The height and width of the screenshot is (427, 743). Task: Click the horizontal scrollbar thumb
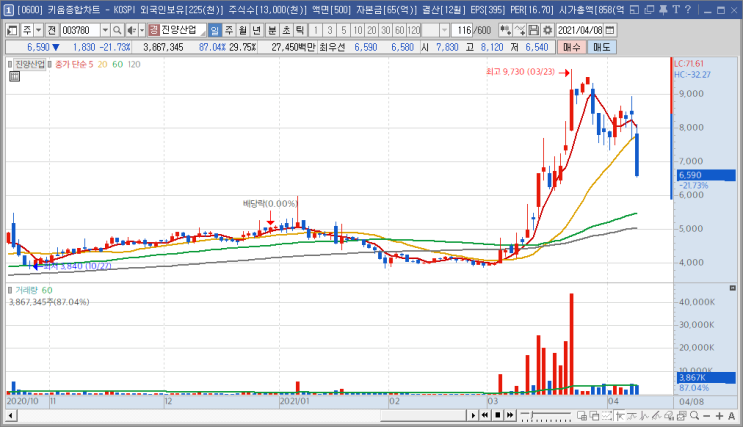pyautogui.click(x=424, y=416)
